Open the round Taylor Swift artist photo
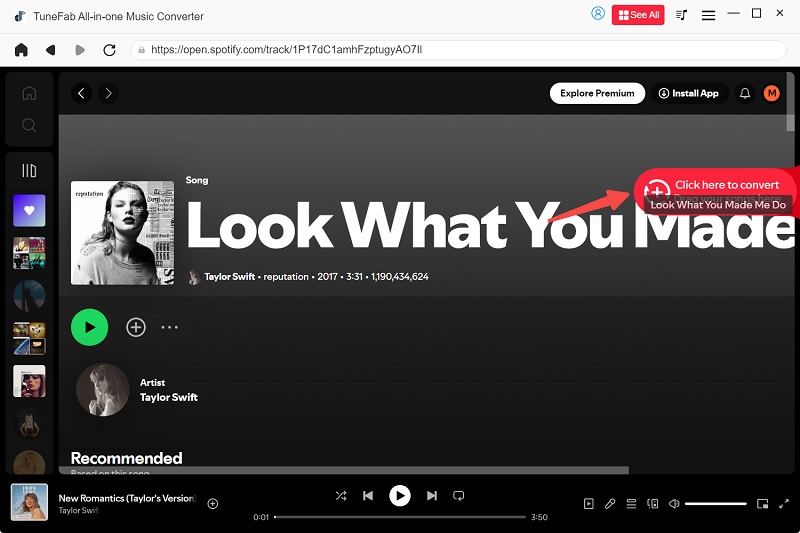Screen dimensions: 800x533 103,390
